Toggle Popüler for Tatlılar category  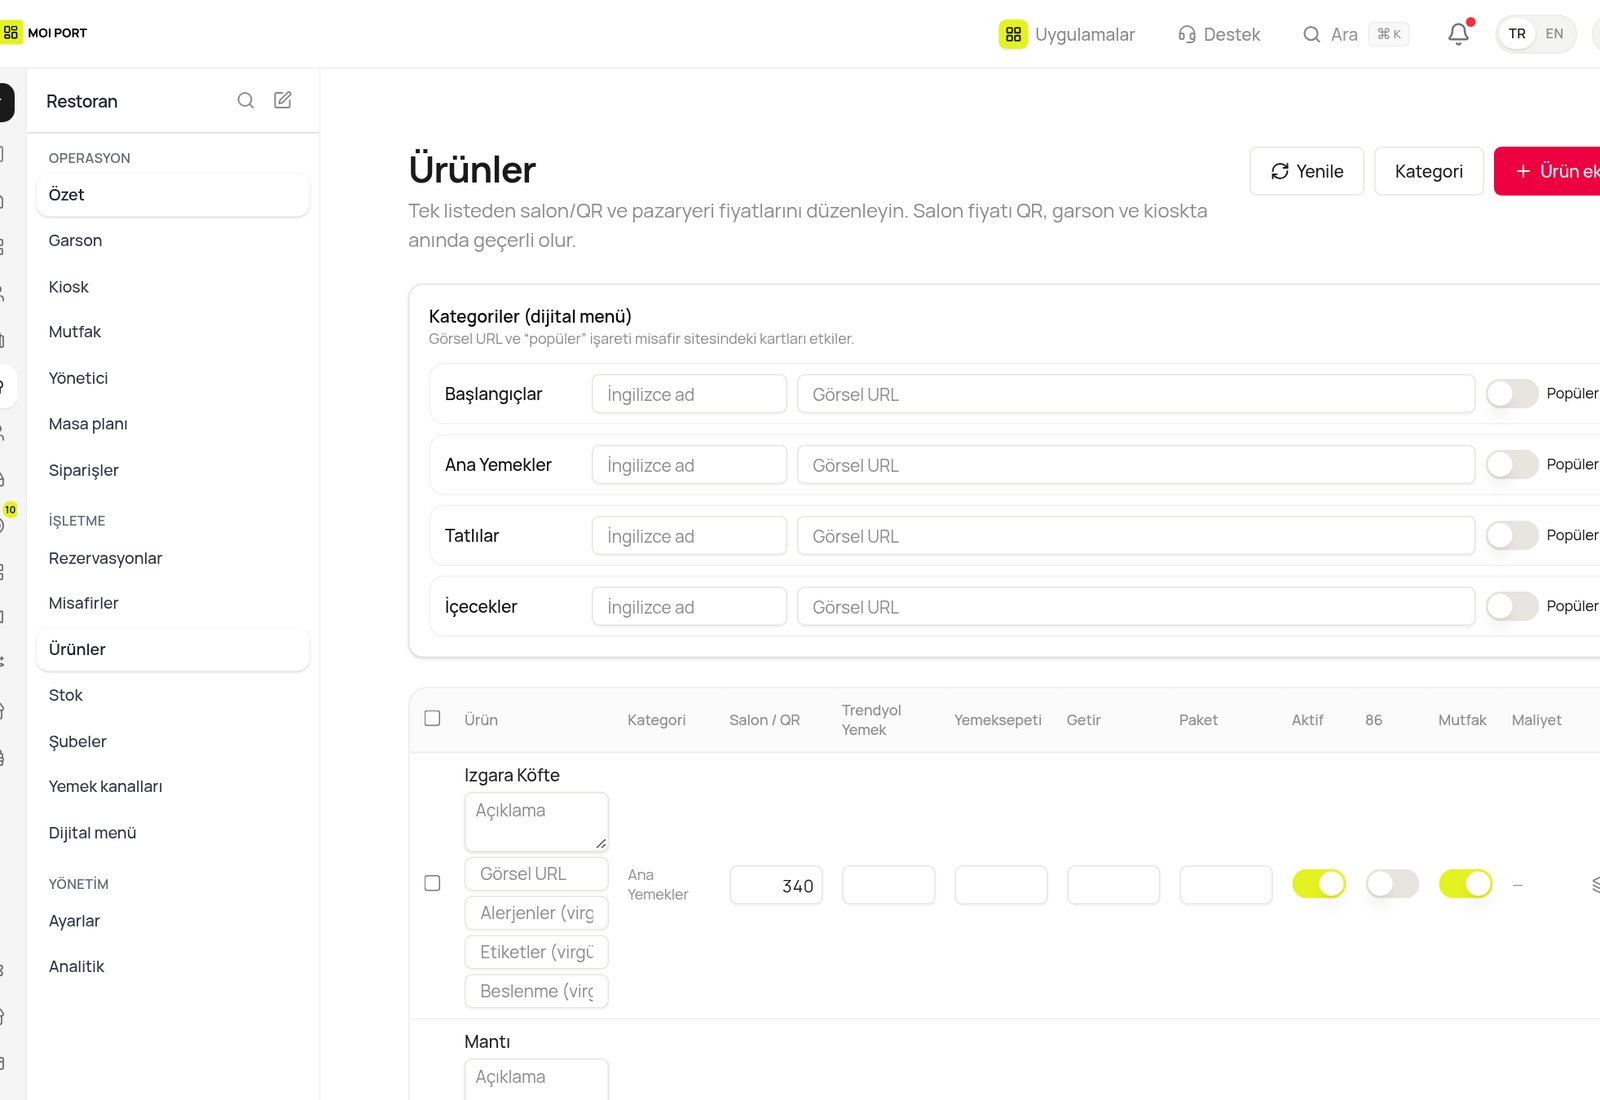1511,535
